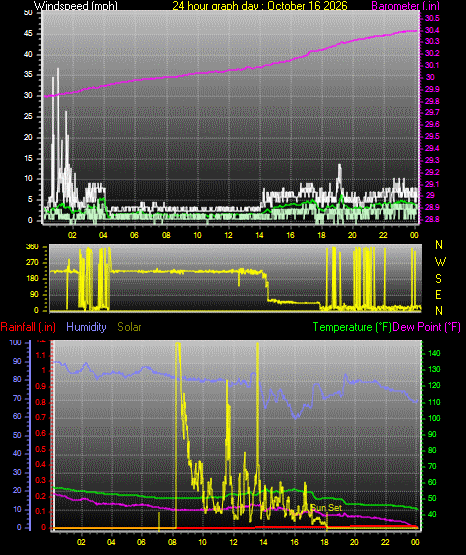
Task: Click the E wind direction letter
Action: [x=438, y=294]
